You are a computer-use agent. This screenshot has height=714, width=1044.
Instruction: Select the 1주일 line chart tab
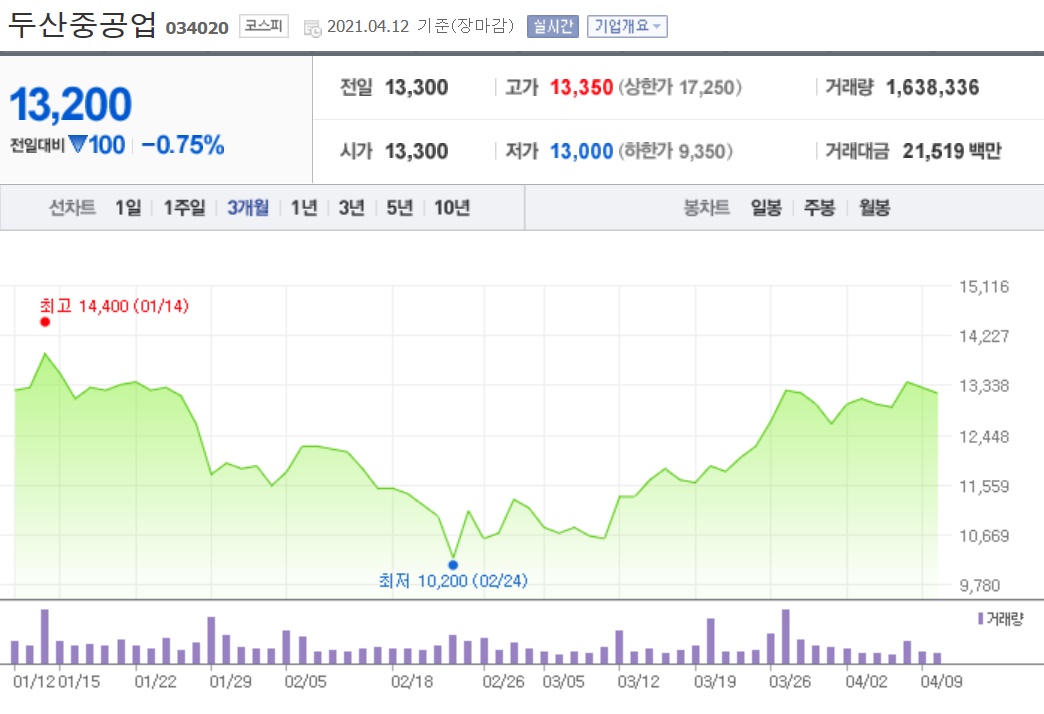pos(184,208)
